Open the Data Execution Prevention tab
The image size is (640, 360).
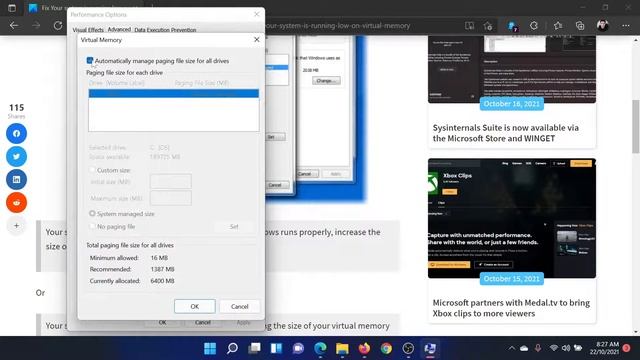165,30
